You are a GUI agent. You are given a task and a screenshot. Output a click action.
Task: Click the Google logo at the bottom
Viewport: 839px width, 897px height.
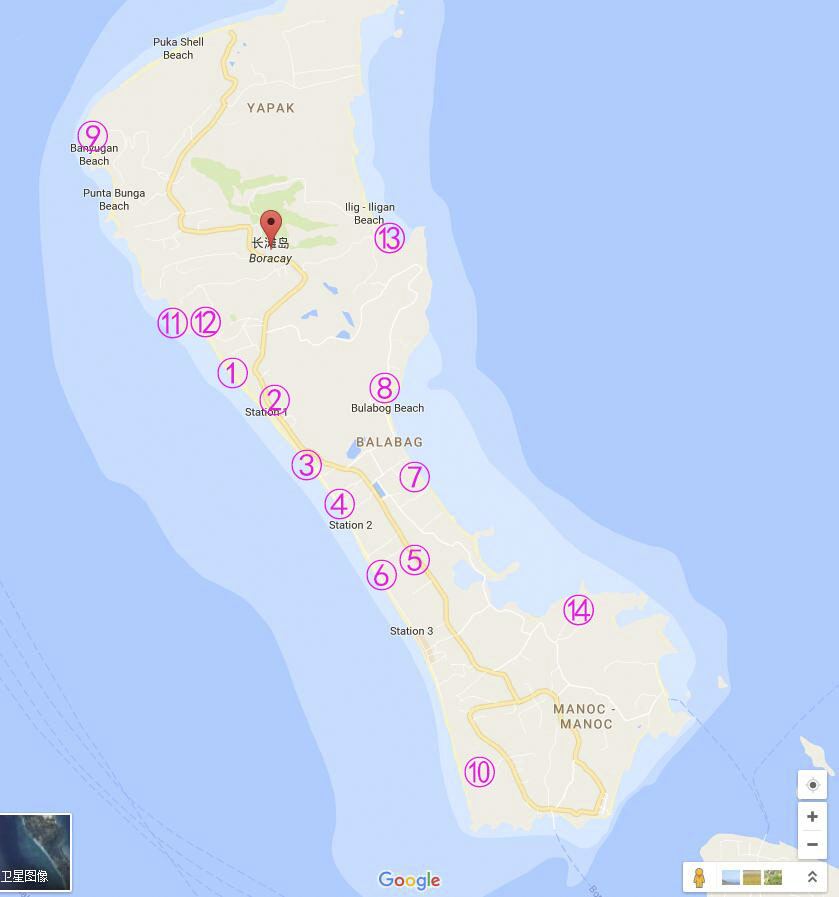(x=409, y=880)
